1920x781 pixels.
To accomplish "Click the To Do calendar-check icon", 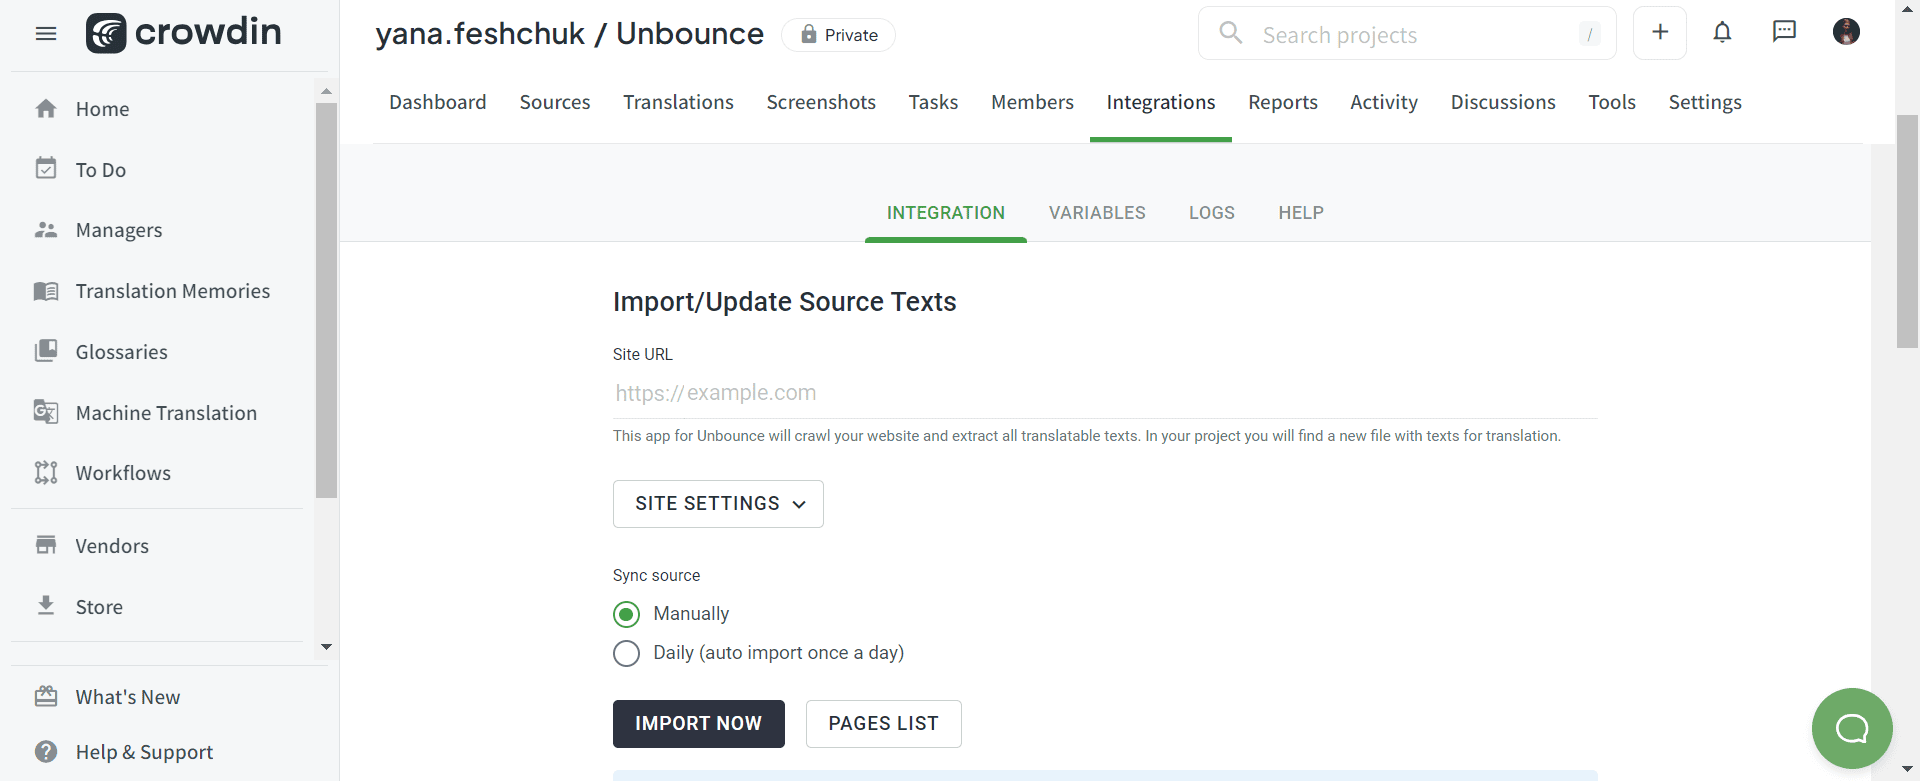I will [46, 168].
